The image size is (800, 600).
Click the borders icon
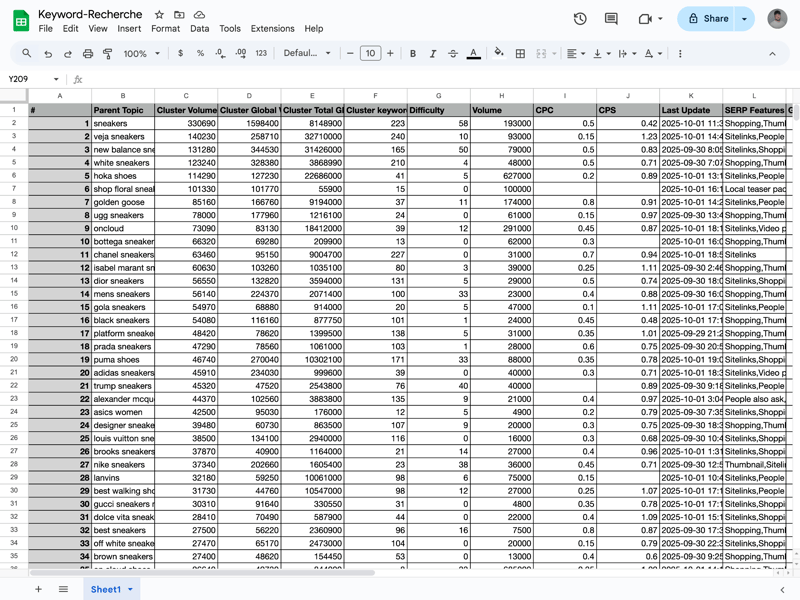pos(520,54)
